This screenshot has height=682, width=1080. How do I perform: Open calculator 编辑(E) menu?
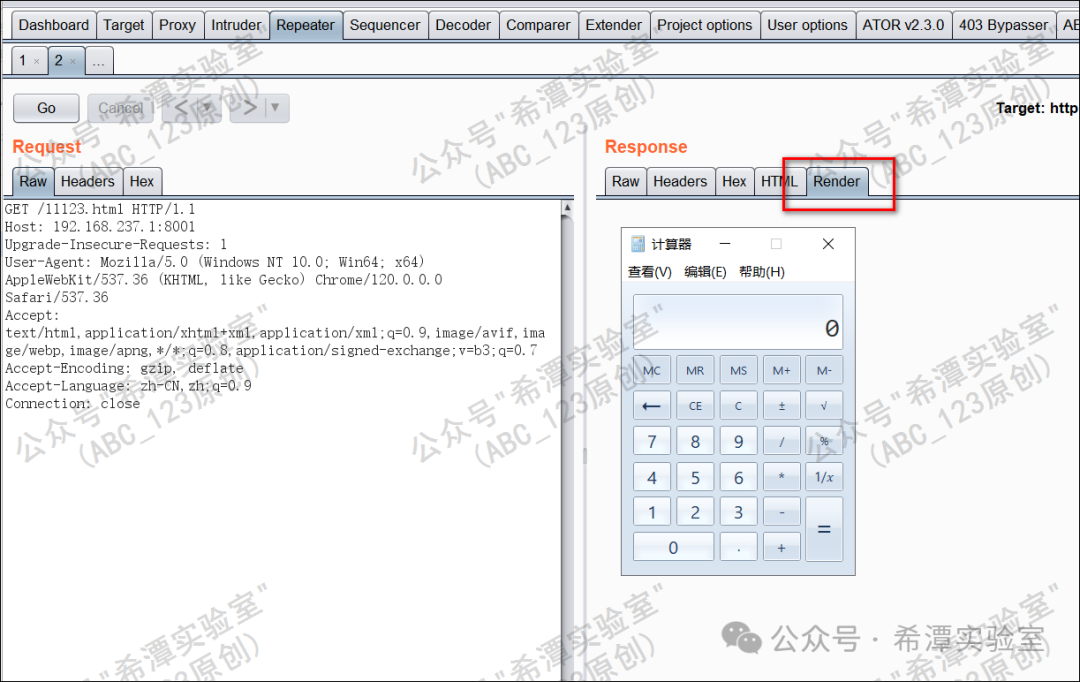click(x=705, y=272)
